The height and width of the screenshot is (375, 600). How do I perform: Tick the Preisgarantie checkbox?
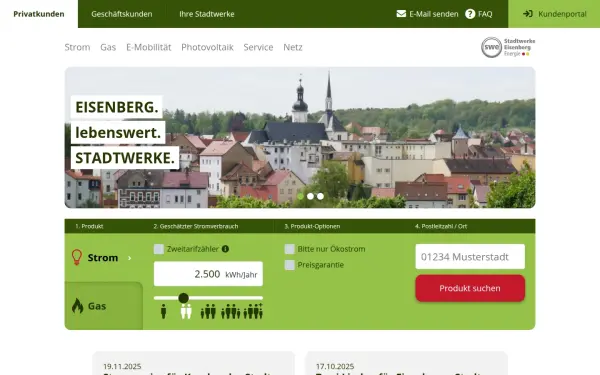point(290,265)
